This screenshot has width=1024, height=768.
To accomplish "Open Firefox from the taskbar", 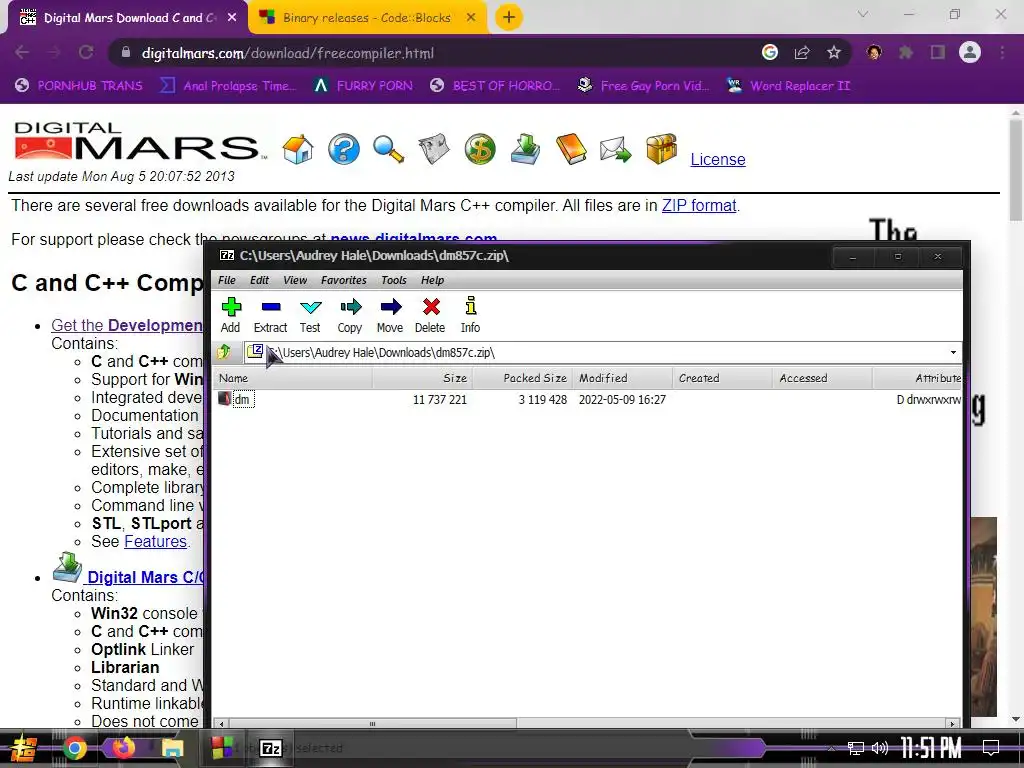I will pos(124,748).
